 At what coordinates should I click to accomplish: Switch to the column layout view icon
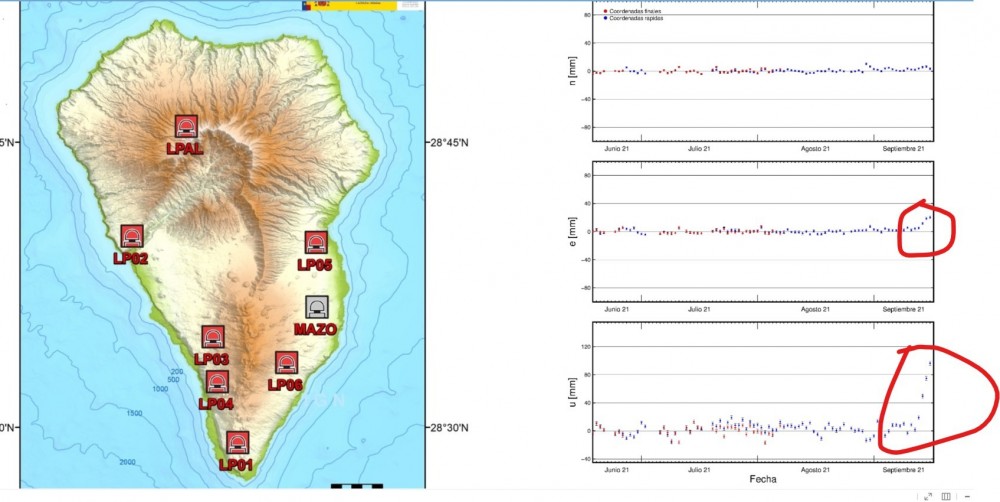point(946,495)
